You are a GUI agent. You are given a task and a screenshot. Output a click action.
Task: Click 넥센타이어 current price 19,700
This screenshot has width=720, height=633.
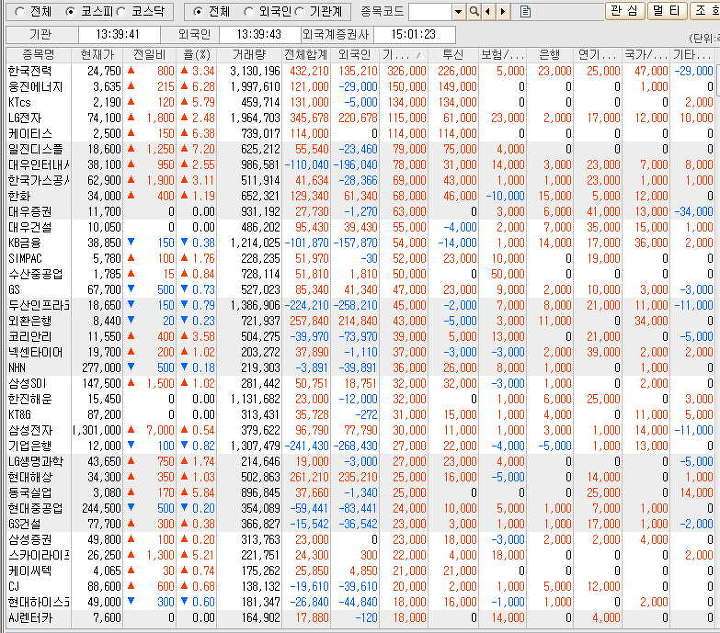click(104, 352)
